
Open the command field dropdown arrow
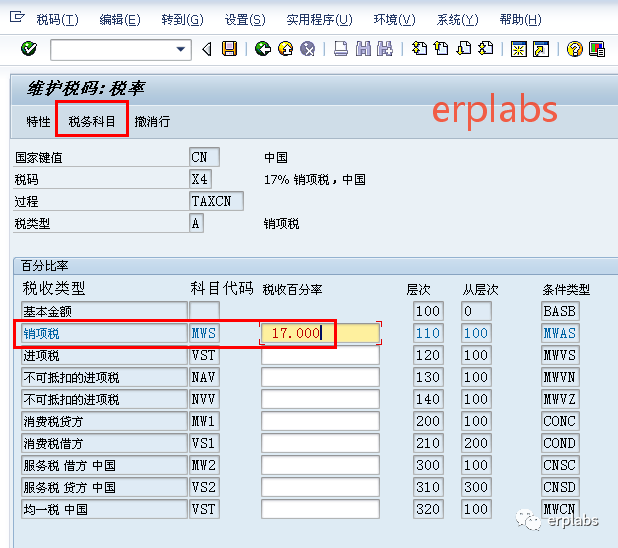coord(181,50)
